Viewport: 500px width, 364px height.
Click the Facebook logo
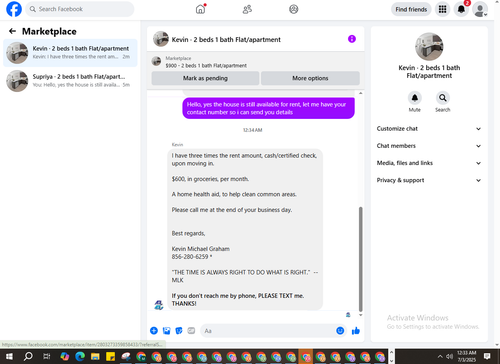(14, 9)
